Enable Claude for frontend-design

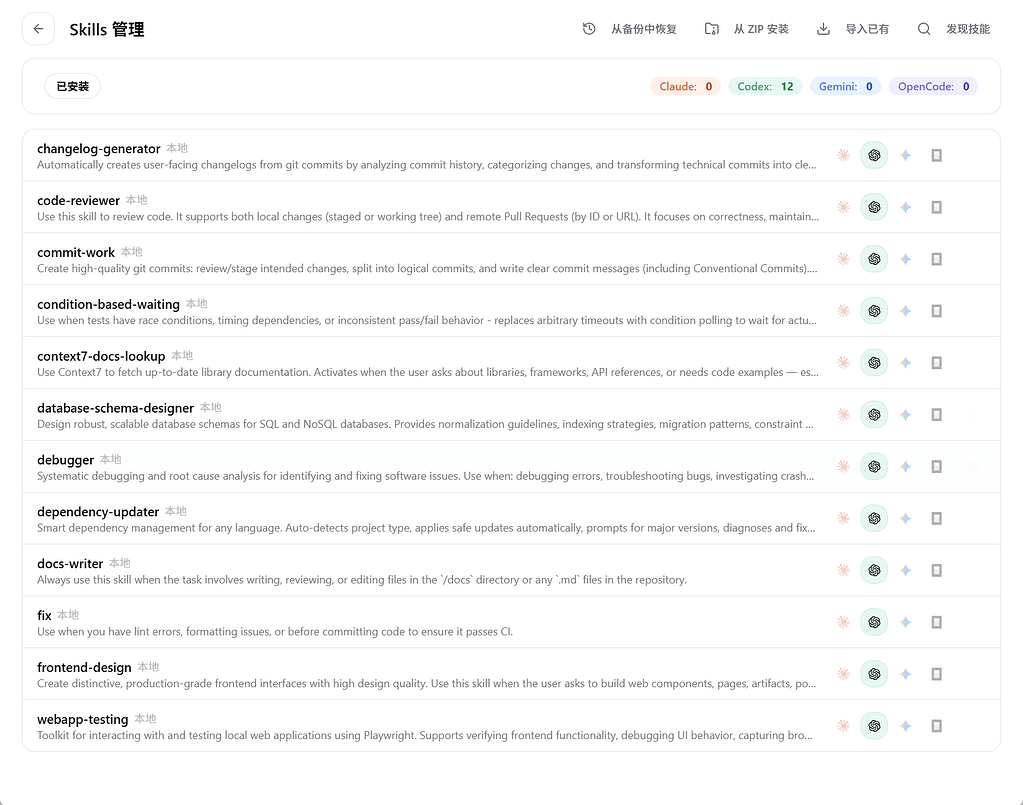coord(844,674)
